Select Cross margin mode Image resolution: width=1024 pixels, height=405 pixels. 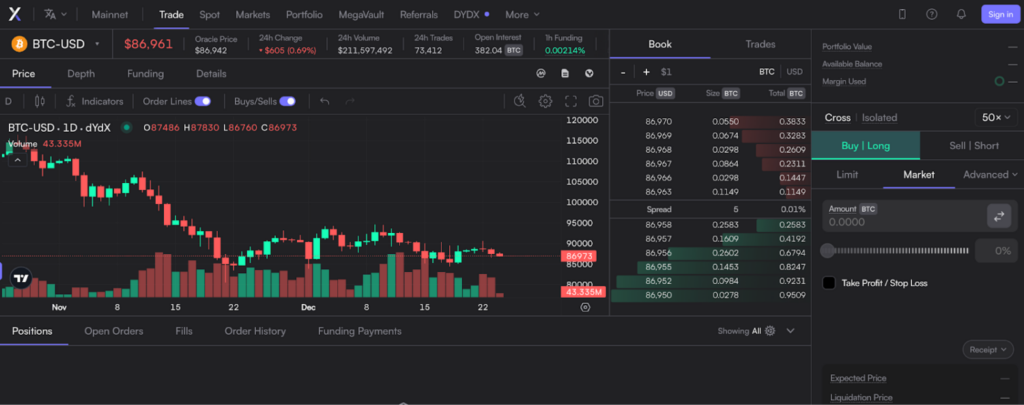point(837,118)
